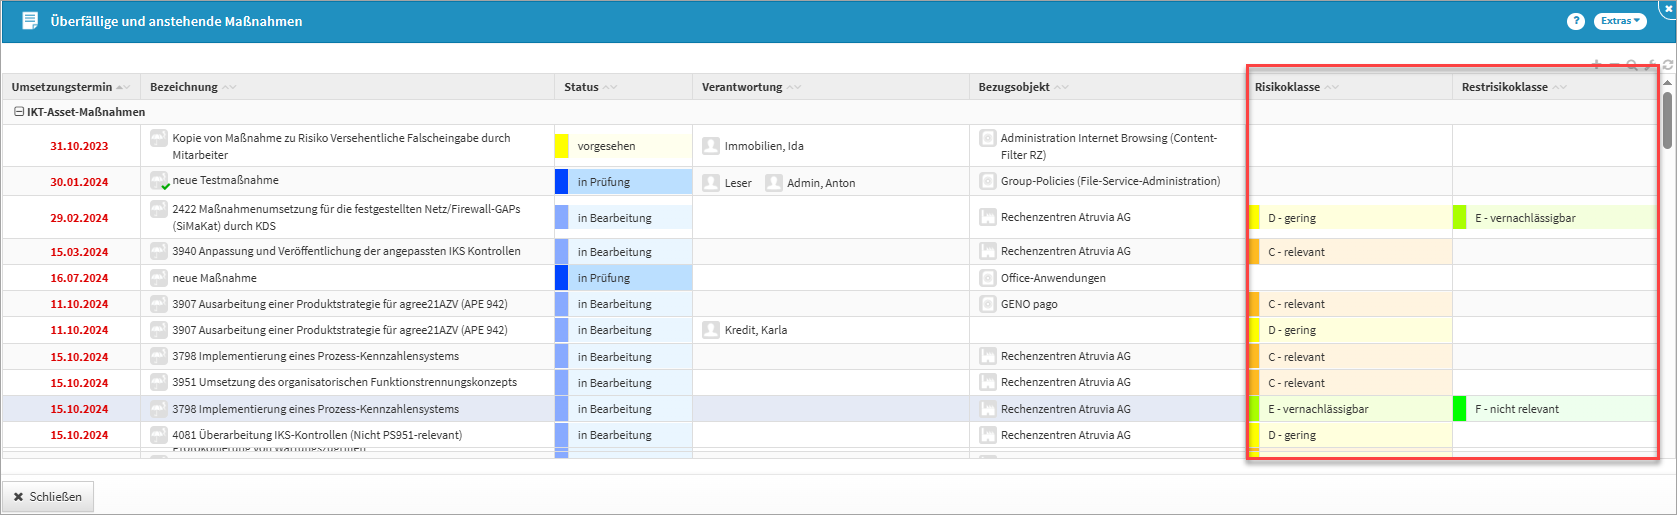Collapse the IKT-Asset-Maßnahmen group

point(19,112)
